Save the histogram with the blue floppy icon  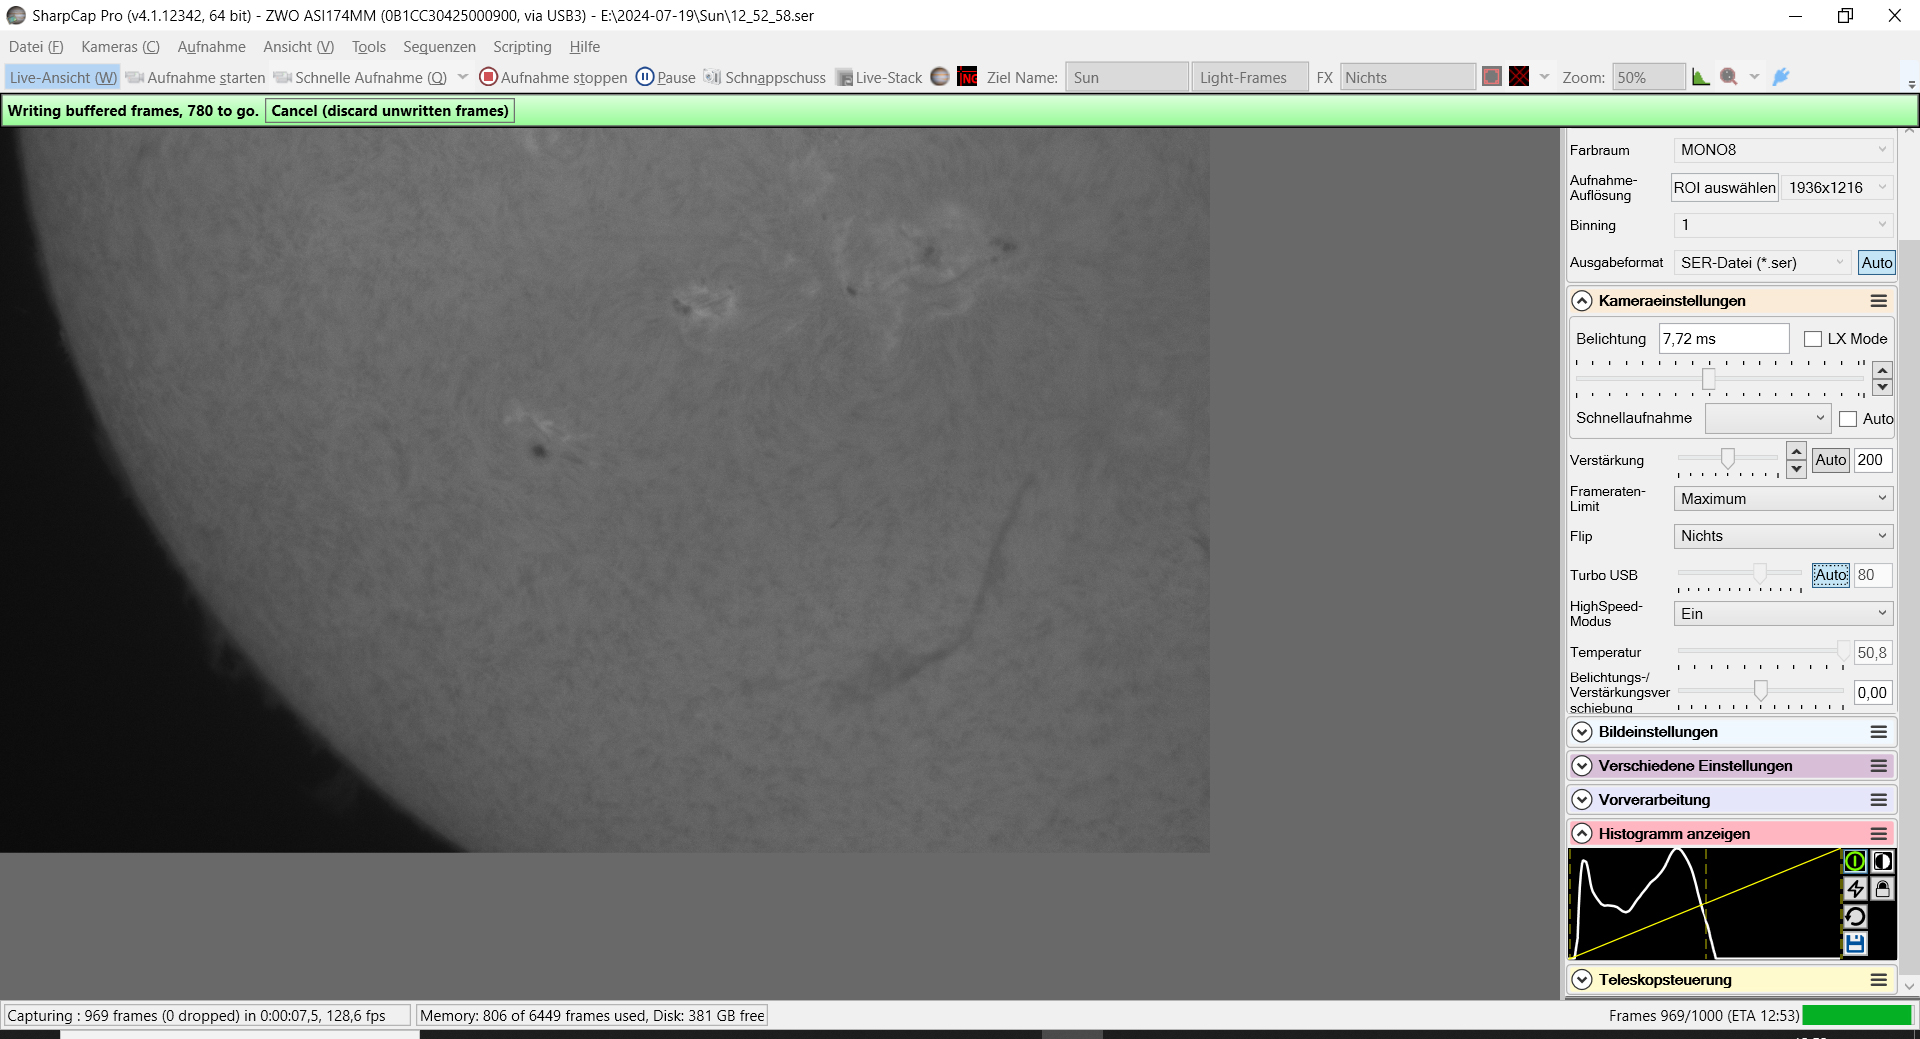(1855, 943)
